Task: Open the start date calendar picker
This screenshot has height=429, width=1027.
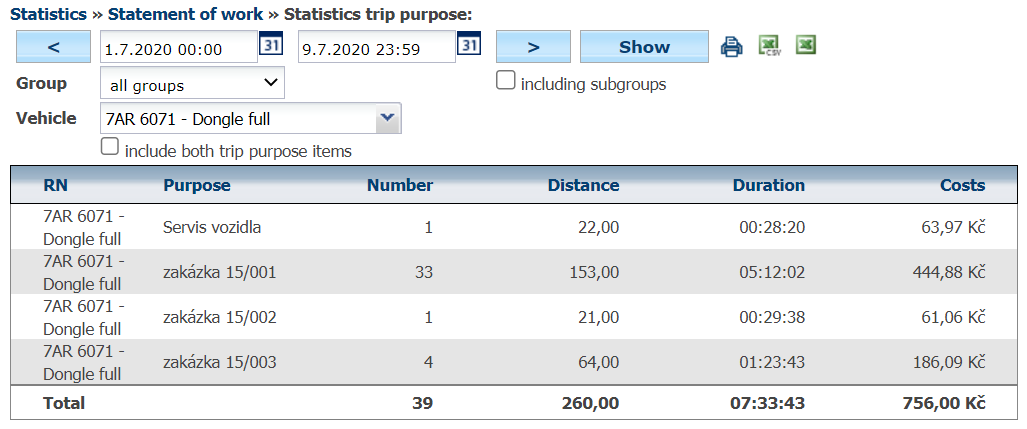Action: tap(271, 45)
